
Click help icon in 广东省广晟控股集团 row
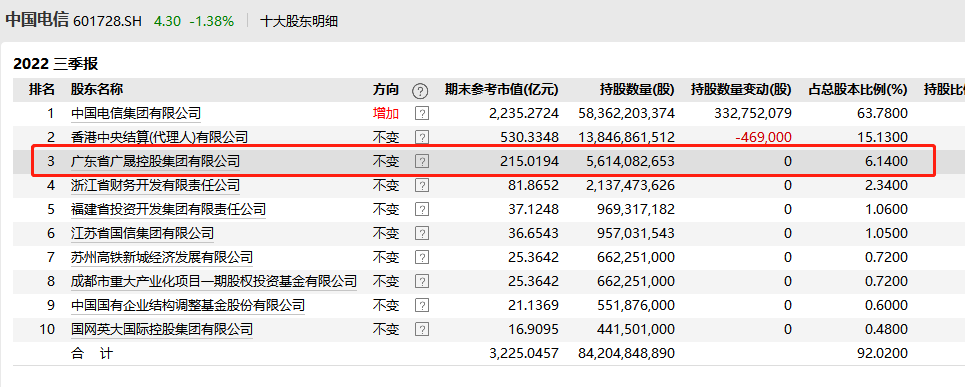(x=422, y=161)
